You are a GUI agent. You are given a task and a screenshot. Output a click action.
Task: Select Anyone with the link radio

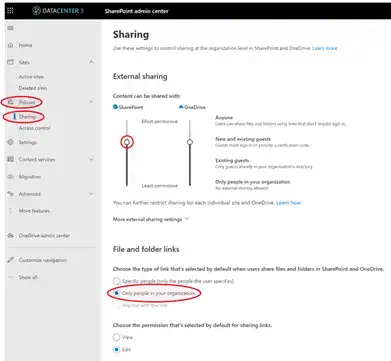[116, 305]
